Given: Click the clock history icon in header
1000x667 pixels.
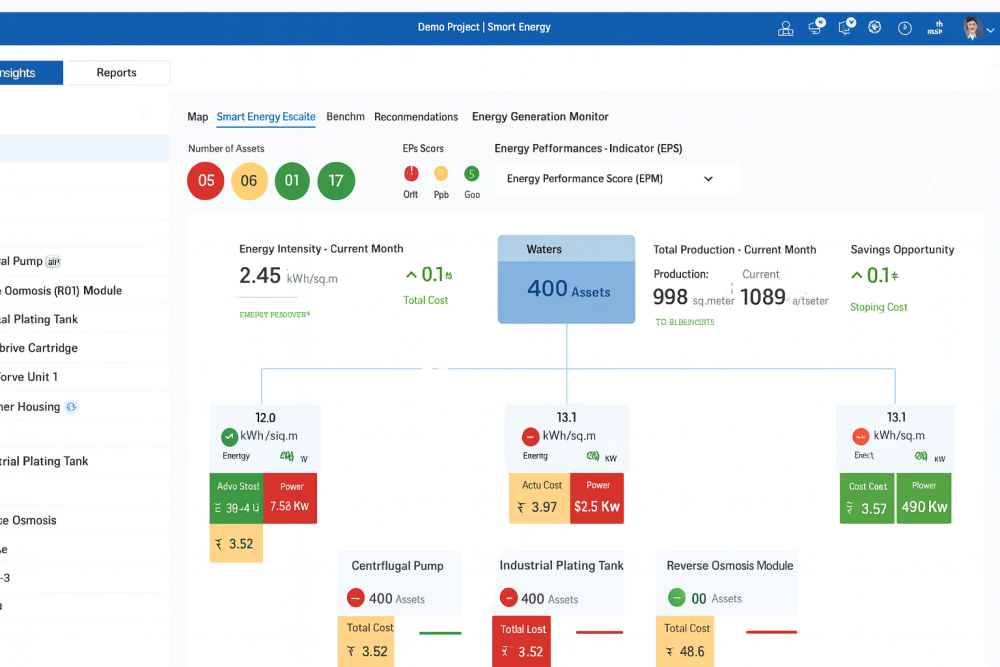Looking at the screenshot, I should (x=905, y=28).
